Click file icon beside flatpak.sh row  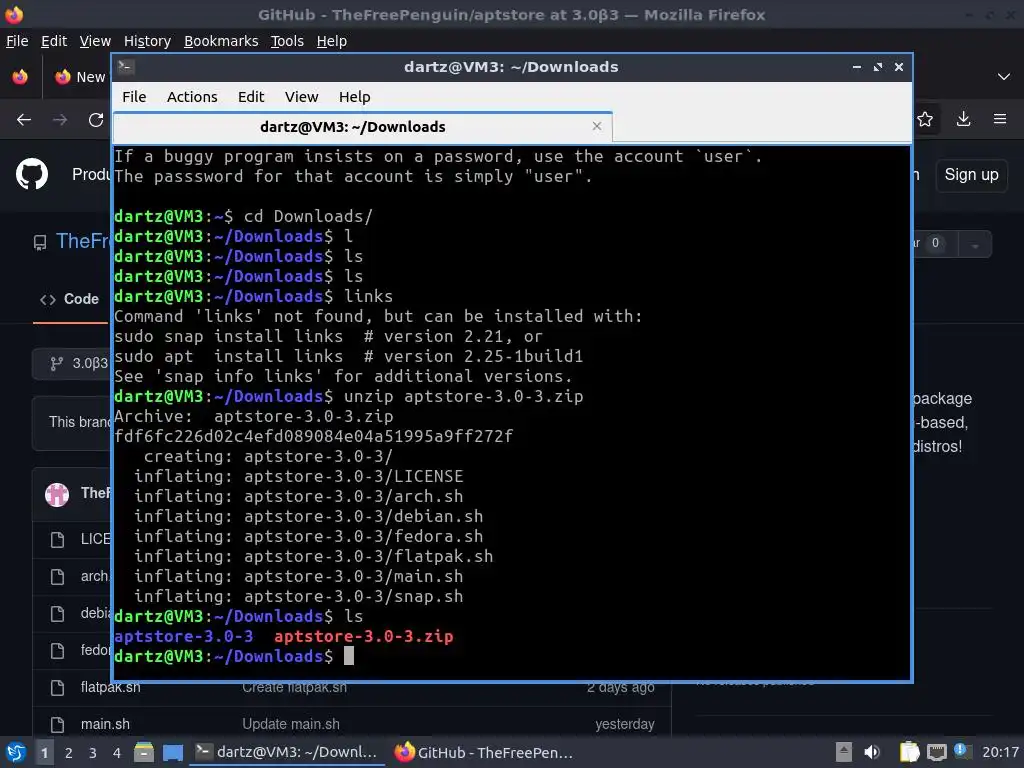coord(57,688)
